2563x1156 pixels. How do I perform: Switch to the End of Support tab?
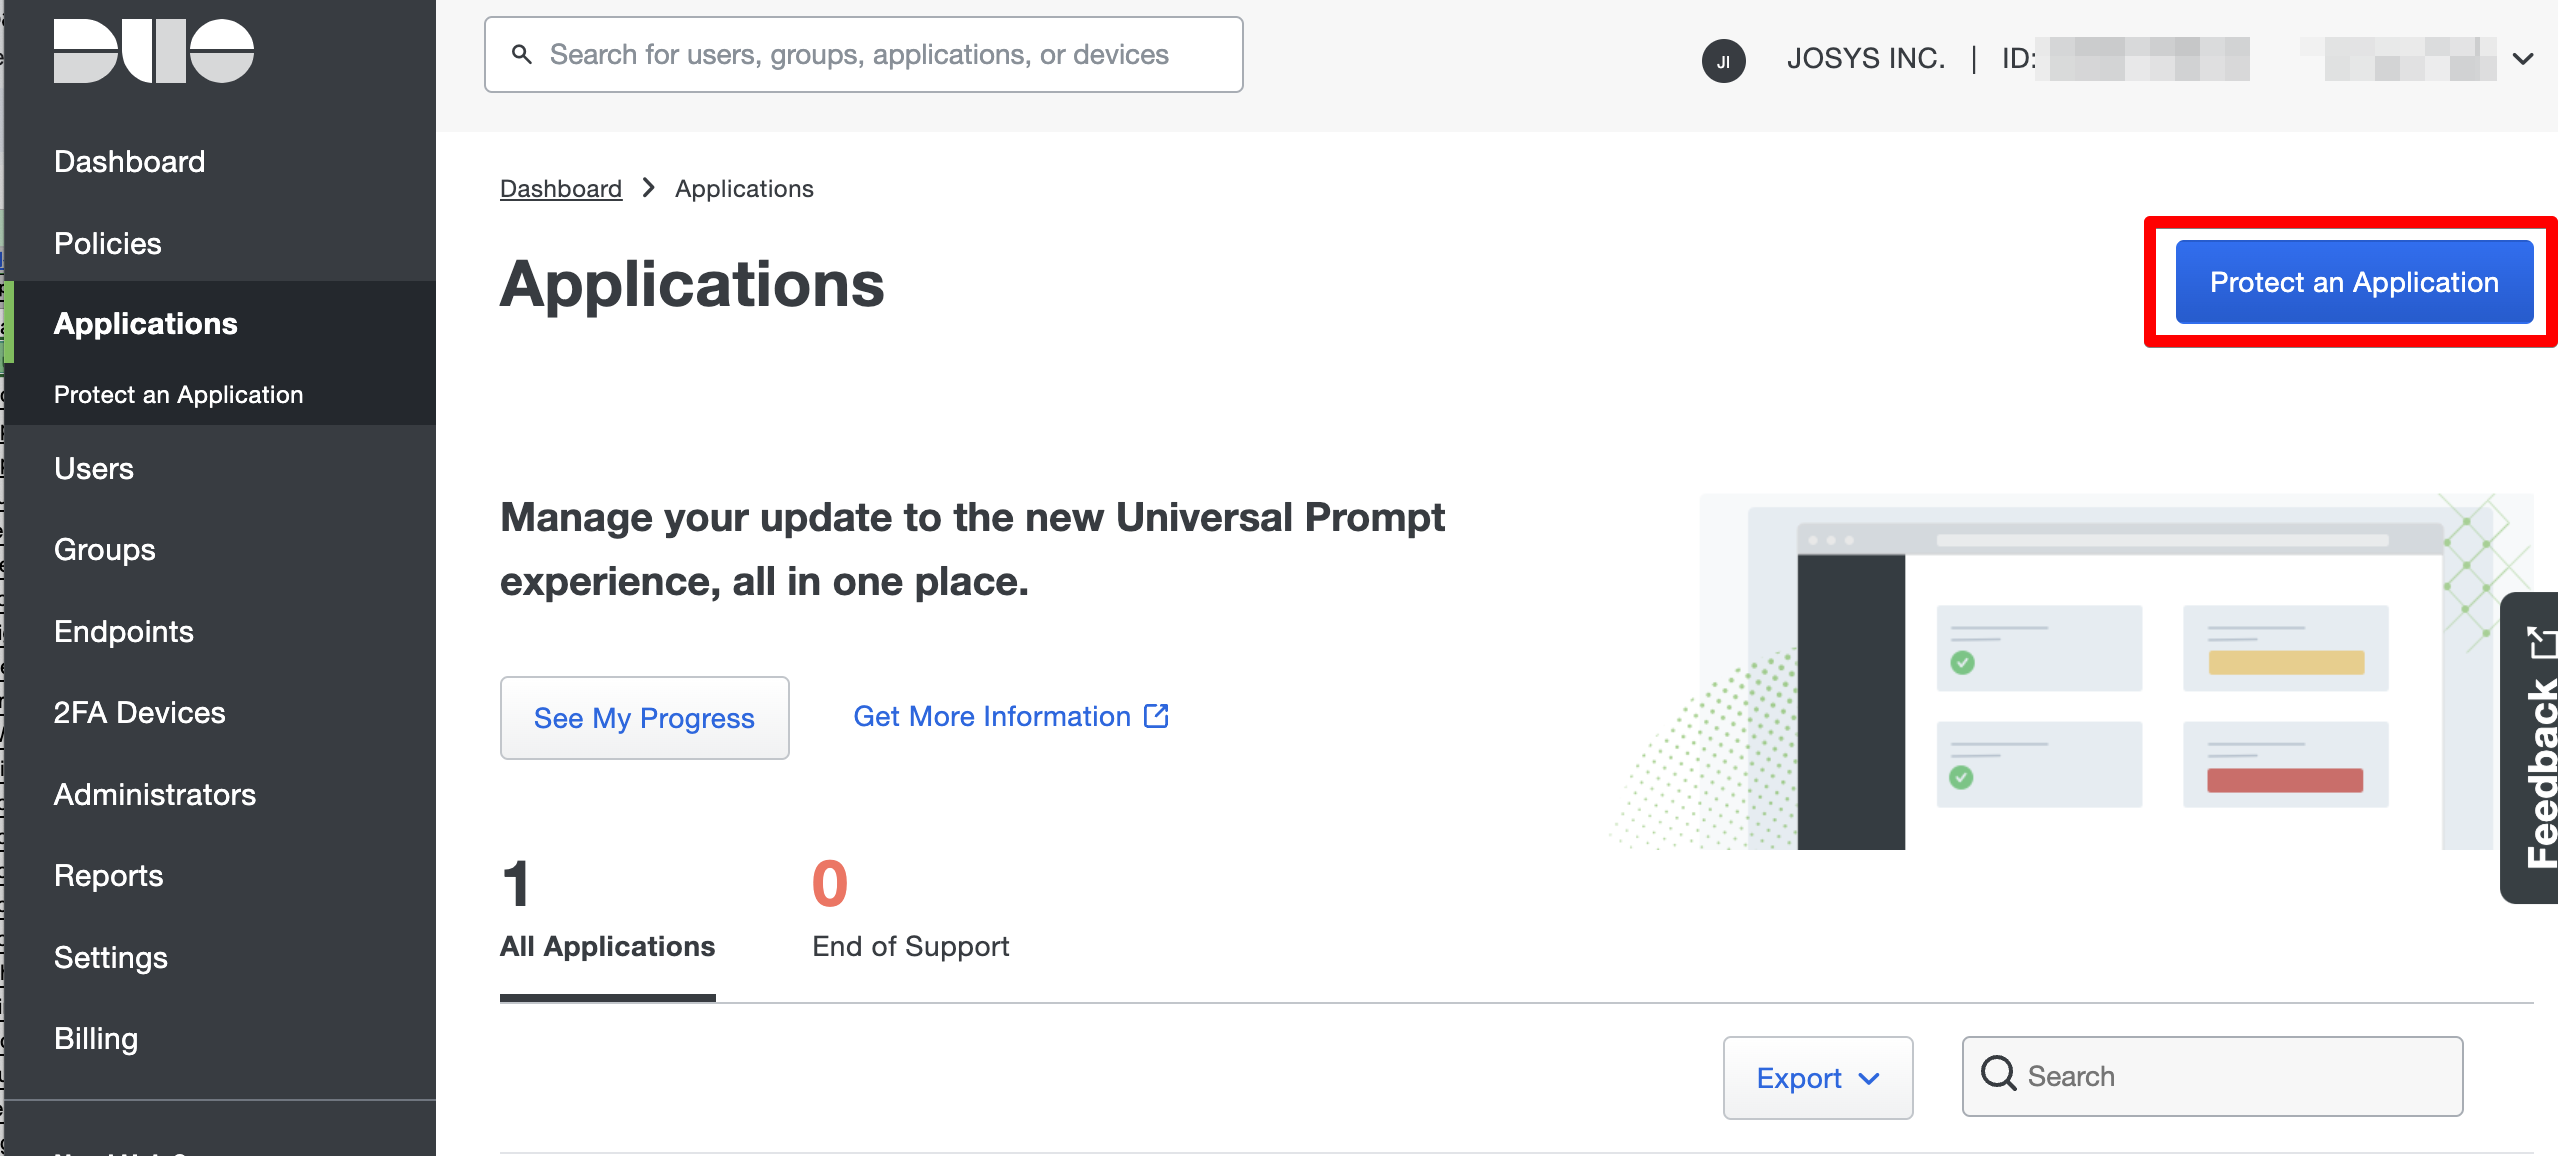click(x=910, y=945)
